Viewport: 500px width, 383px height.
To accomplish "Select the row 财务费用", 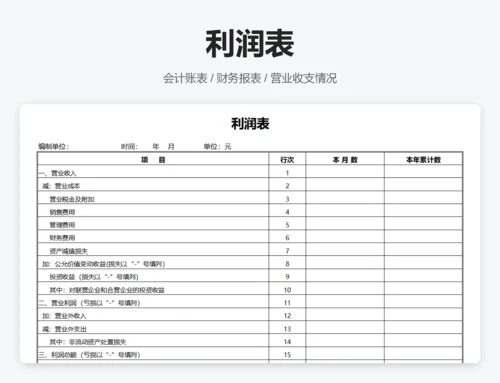I will click(x=250, y=237).
